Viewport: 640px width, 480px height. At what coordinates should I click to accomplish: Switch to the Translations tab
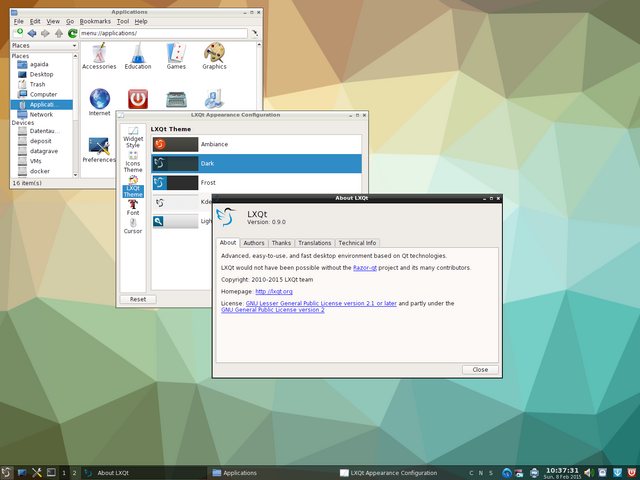315,243
